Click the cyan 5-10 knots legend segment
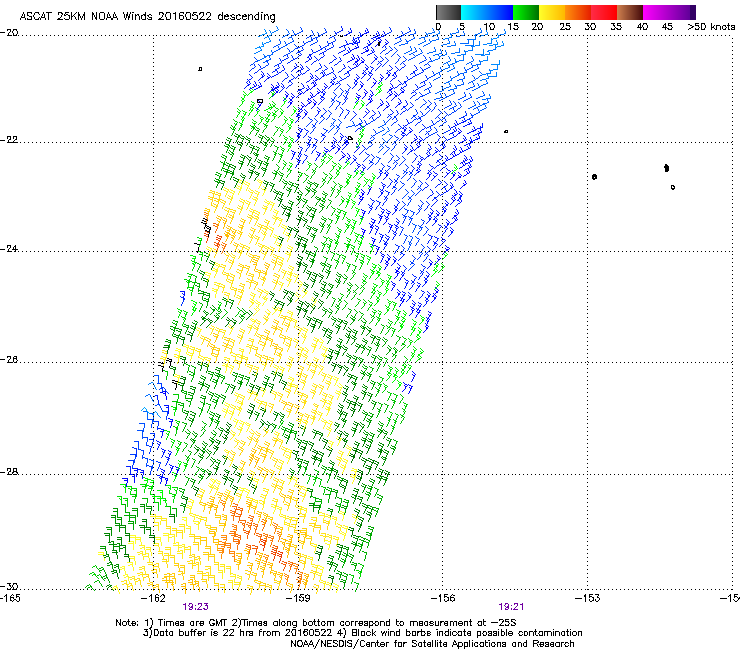 tap(474, 12)
